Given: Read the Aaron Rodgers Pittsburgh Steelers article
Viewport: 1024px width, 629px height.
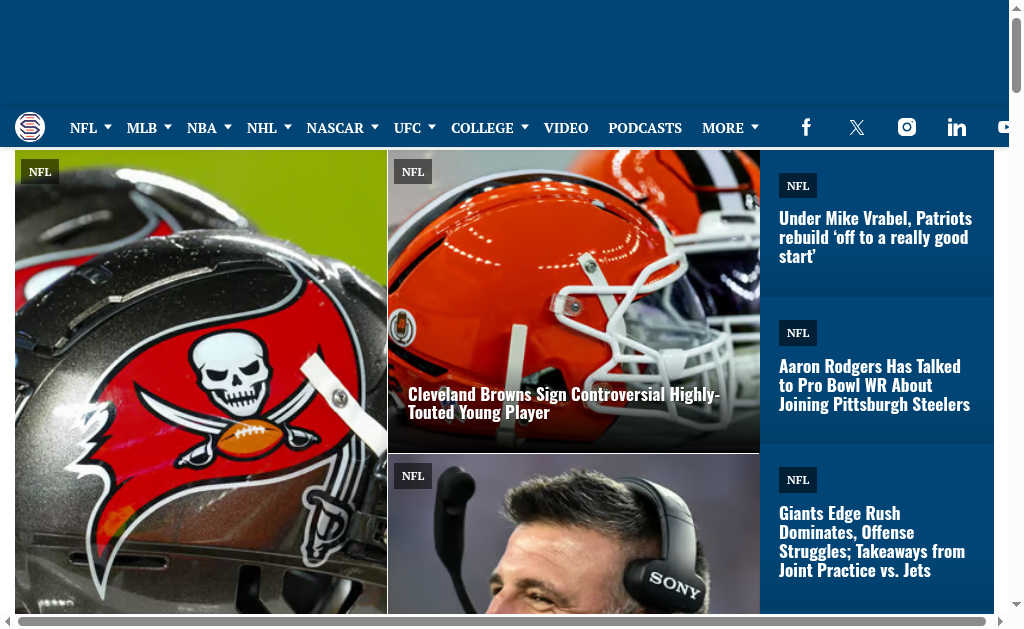Looking at the screenshot, I should tap(874, 385).
